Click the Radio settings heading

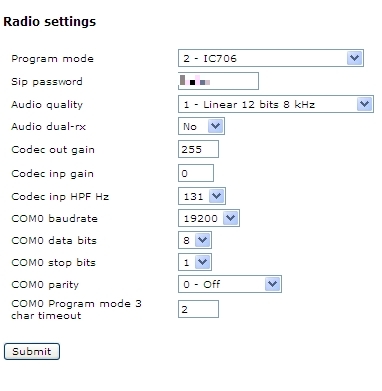50,22
